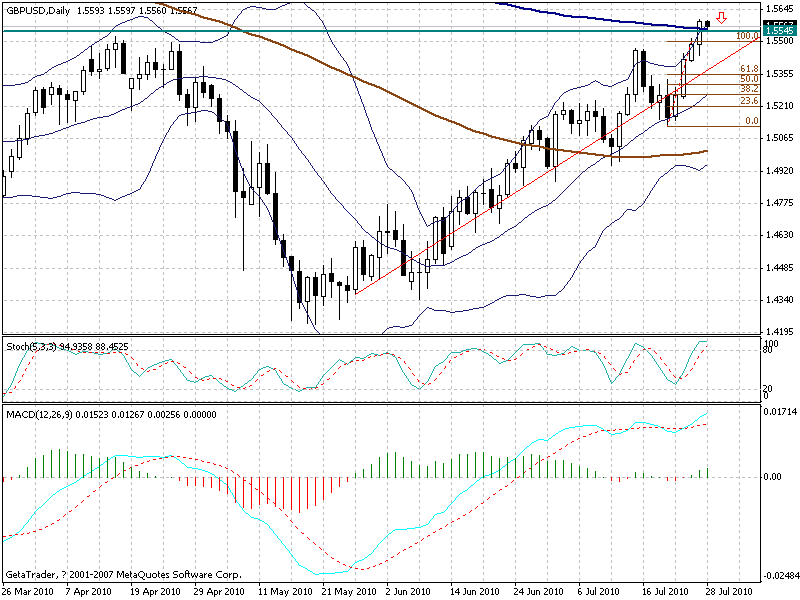Screen dimensions: 800x600
Task: Click the Fibonacci 50.0 level label
Action: (x=749, y=79)
